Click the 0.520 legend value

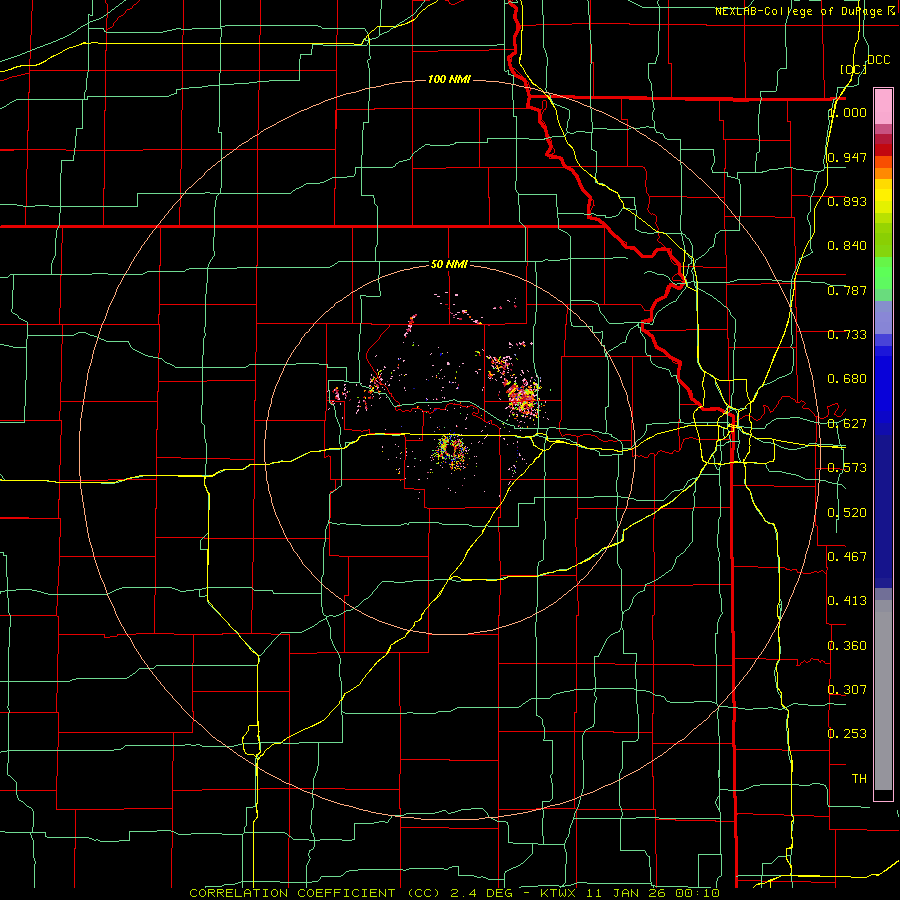coord(847,513)
